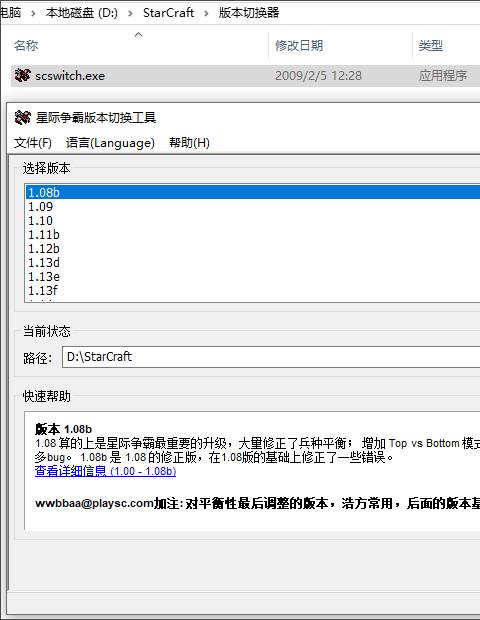Select version 1.13f in the list
The height and width of the screenshot is (620, 480).
coord(253,291)
